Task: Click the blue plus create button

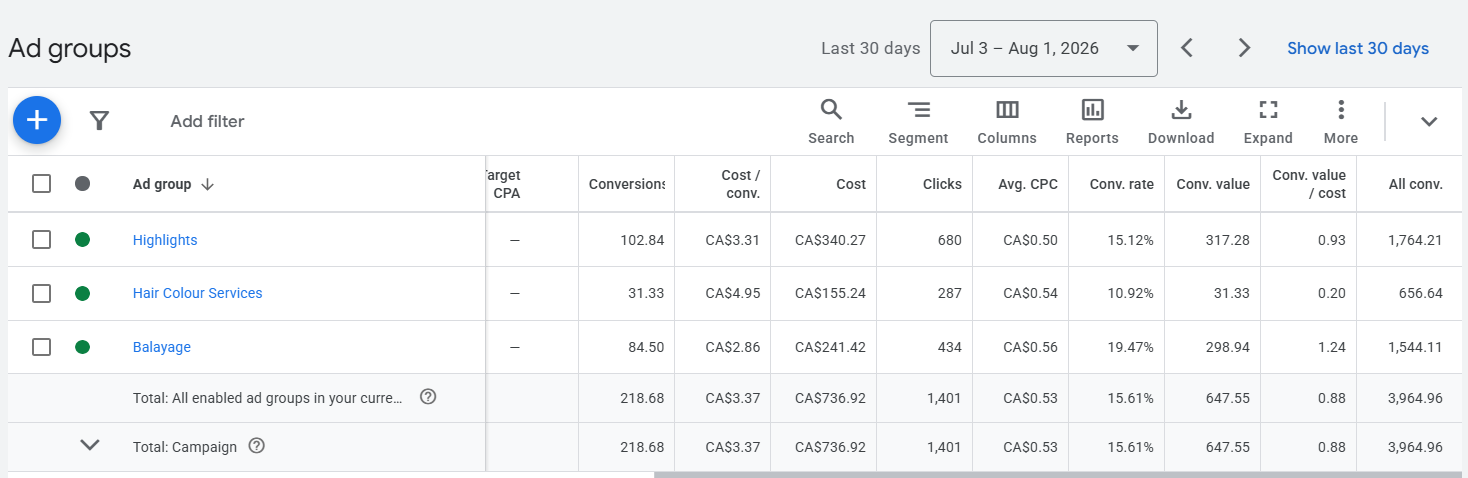Action: pos(37,121)
